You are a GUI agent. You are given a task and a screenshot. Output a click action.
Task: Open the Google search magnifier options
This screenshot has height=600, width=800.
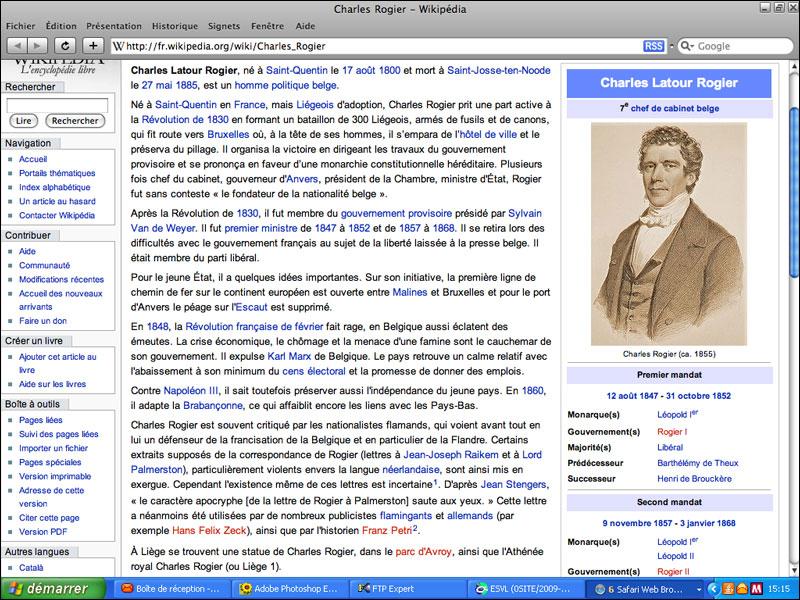687,46
